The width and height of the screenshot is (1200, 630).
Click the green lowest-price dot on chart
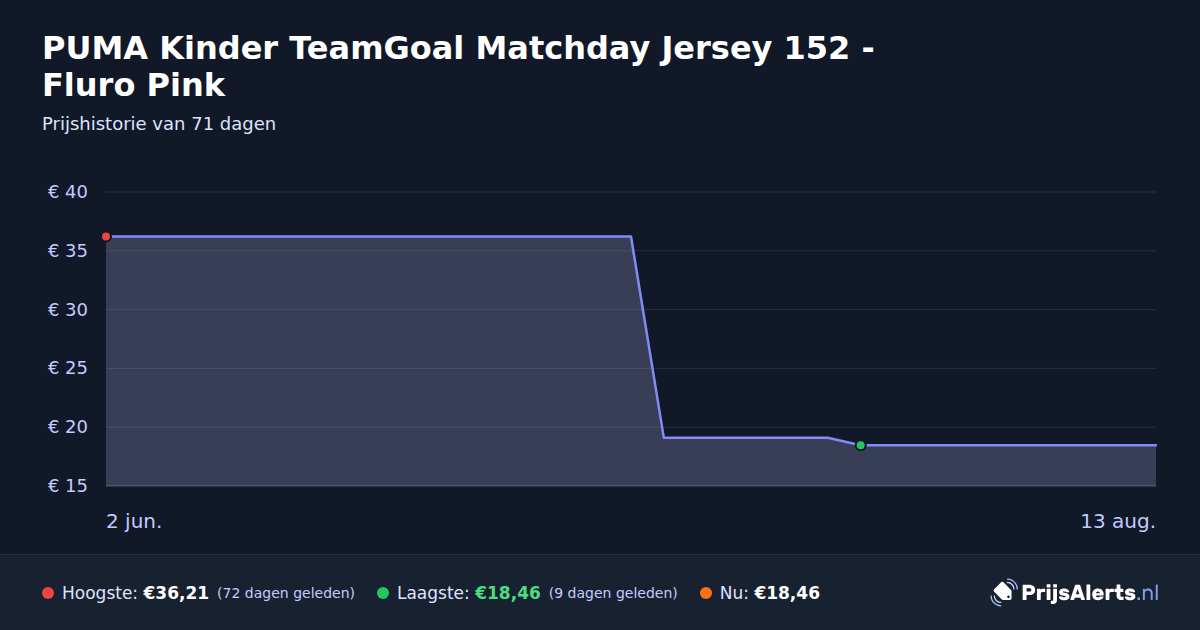(x=860, y=445)
